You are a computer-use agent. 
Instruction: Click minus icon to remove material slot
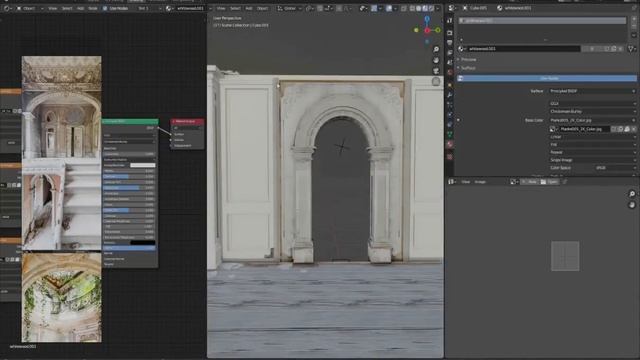[x=634, y=27]
